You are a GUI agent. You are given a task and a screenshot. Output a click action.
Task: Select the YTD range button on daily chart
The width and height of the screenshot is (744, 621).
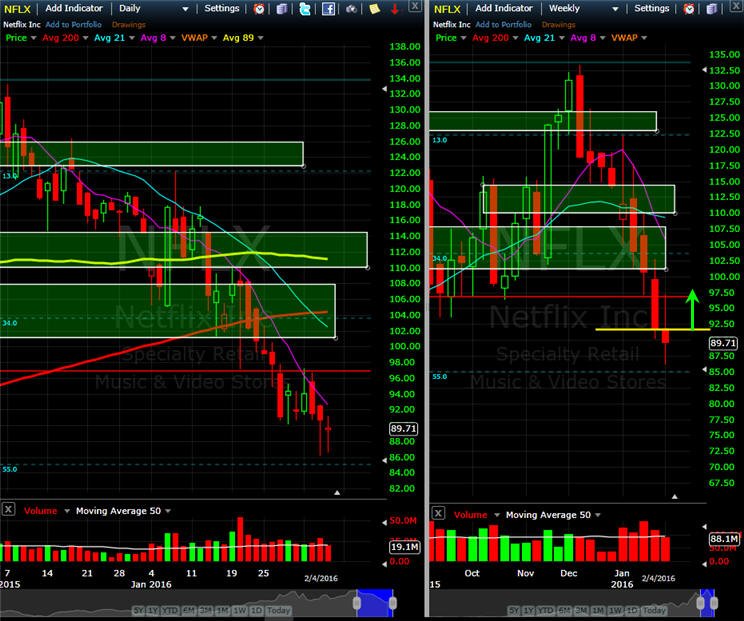169,610
